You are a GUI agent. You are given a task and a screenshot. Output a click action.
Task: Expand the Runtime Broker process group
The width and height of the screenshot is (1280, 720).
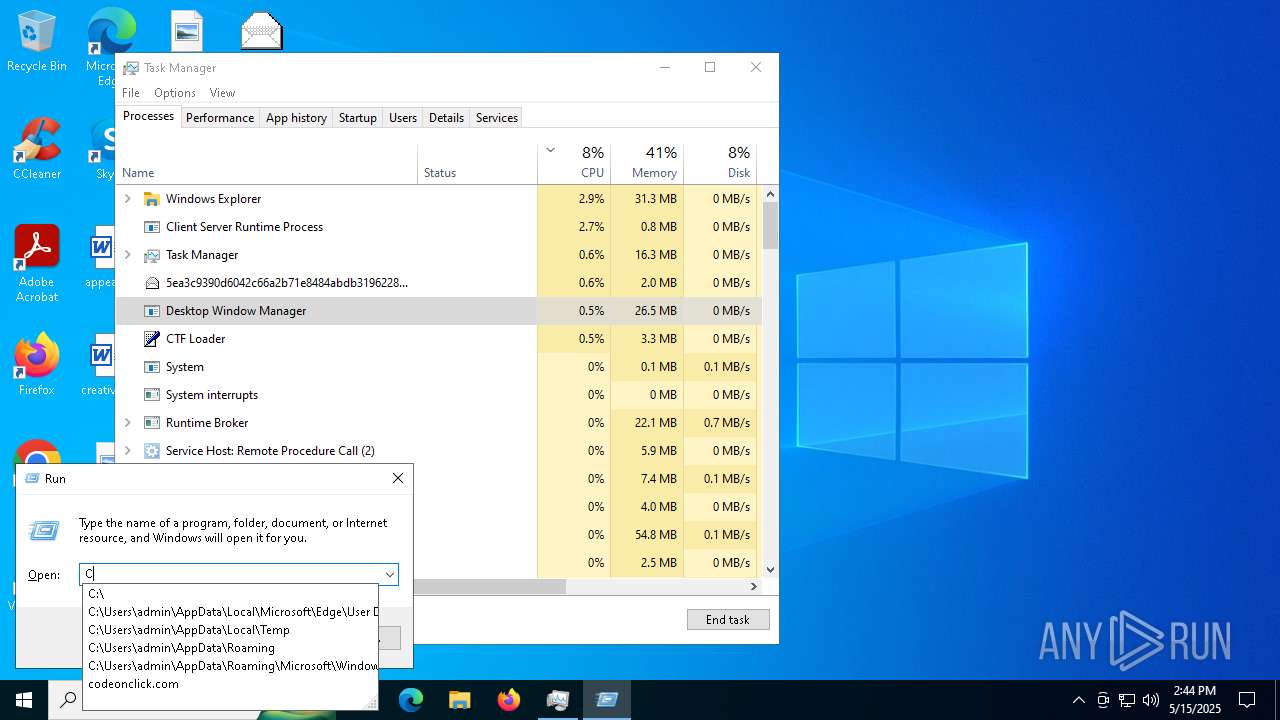coord(128,423)
